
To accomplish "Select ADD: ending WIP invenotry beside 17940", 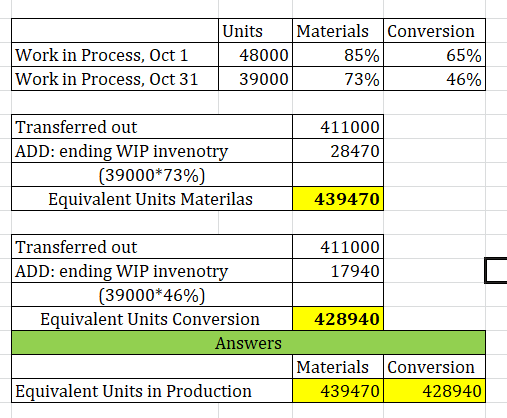I will (152, 271).
